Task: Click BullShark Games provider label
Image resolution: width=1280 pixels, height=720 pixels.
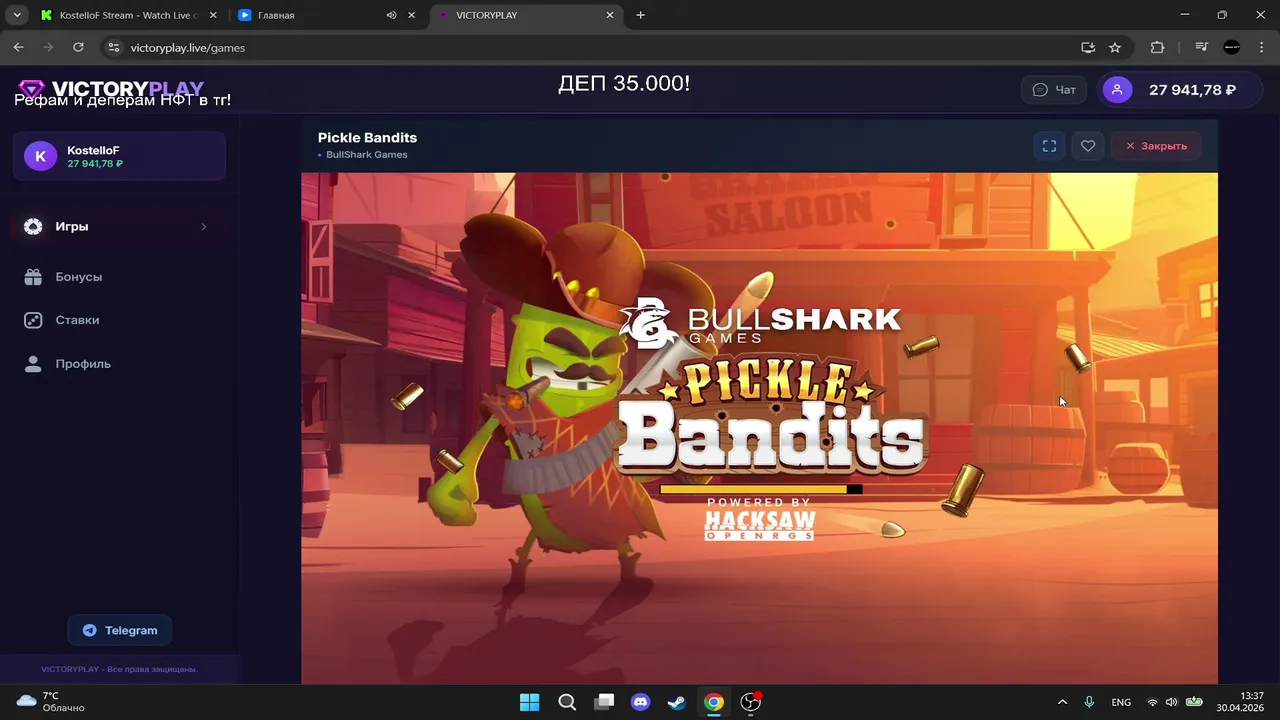Action: point(366,155)
